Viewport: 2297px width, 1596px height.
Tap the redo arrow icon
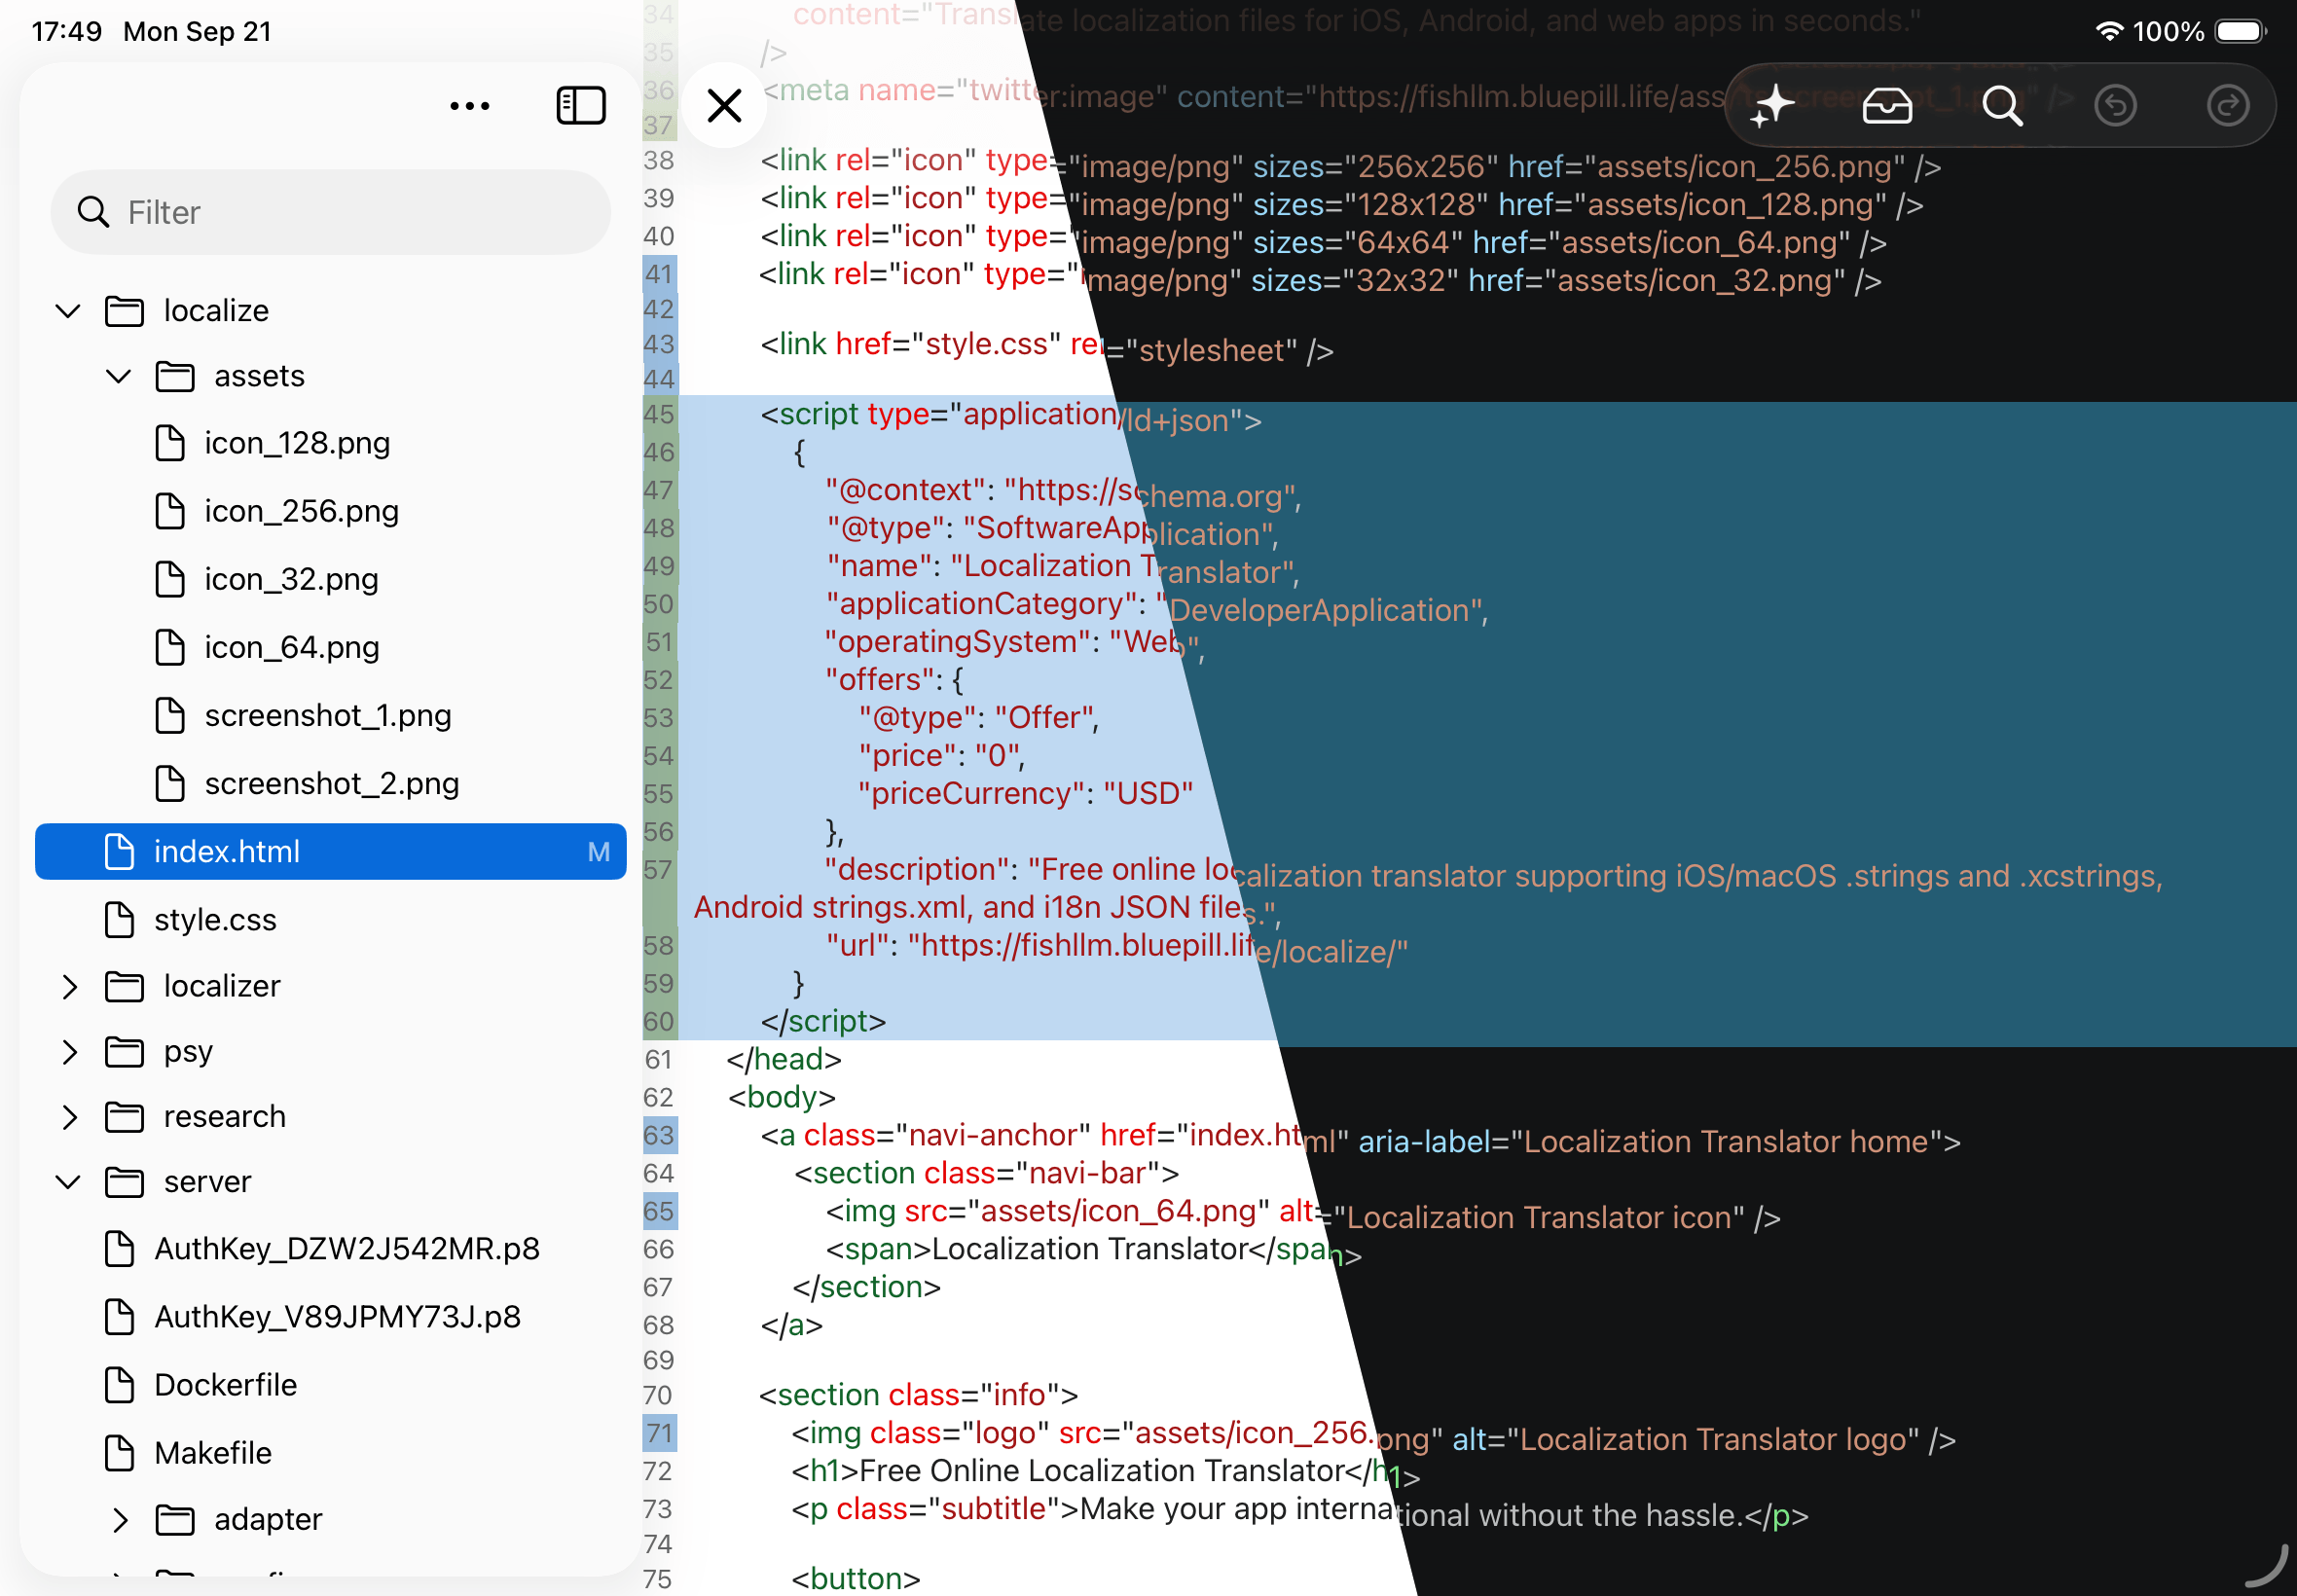(2227, 105)
